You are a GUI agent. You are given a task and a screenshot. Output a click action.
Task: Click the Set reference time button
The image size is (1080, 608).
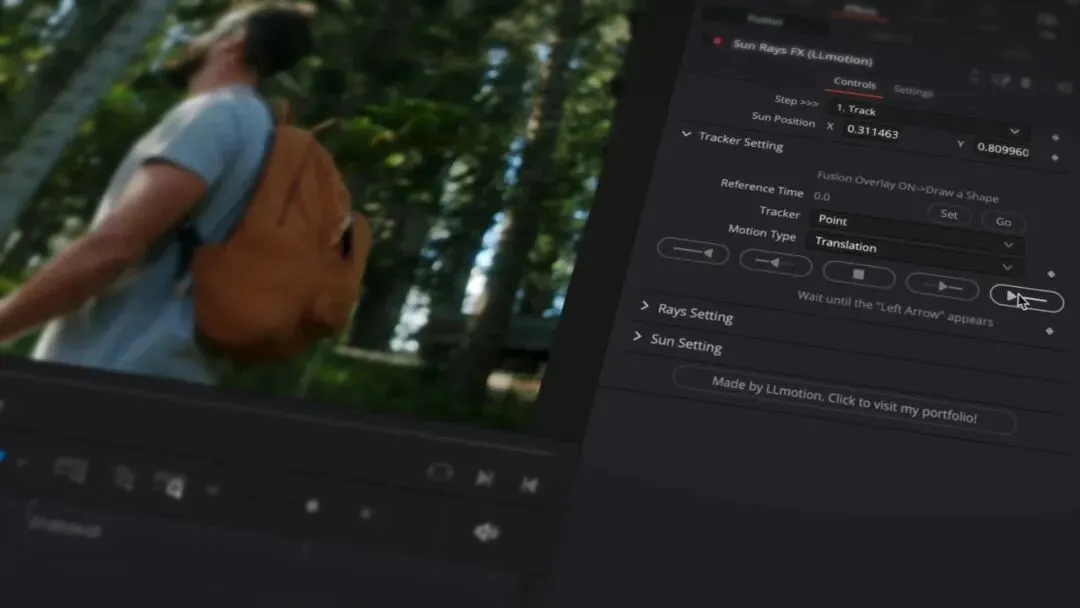[x=948, y=214]
